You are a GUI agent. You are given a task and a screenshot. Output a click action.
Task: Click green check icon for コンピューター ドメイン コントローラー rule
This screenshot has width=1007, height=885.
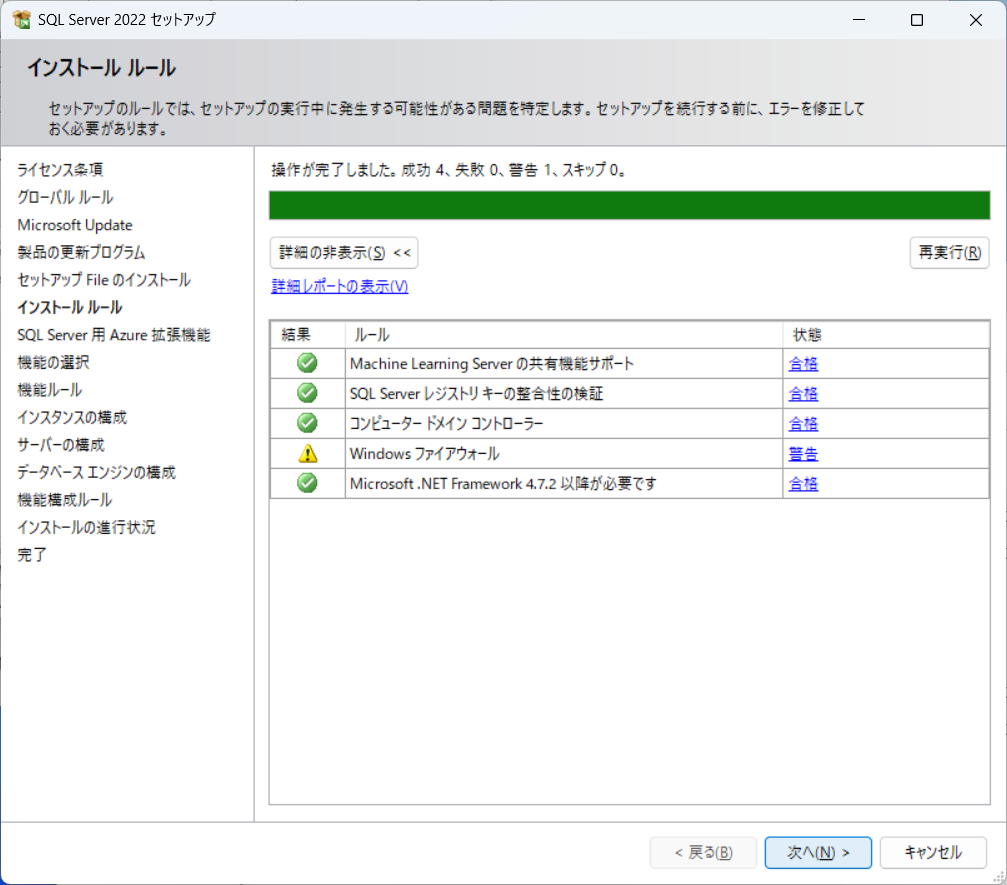coord(307,424)
